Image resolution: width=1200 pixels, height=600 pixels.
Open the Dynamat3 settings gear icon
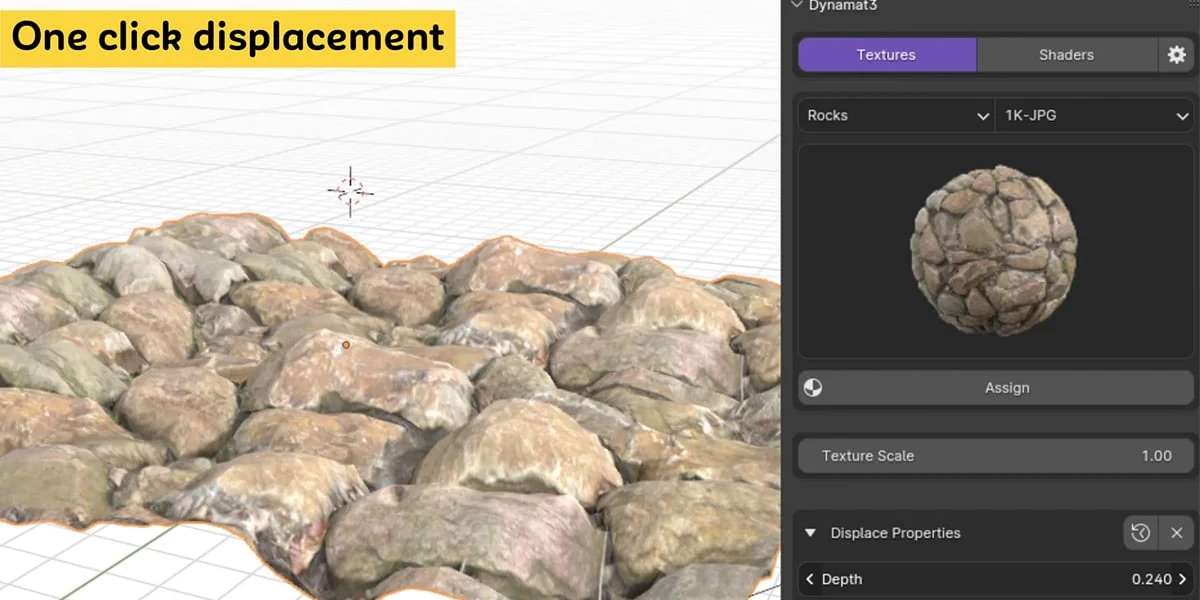[x=1178, y=55]
